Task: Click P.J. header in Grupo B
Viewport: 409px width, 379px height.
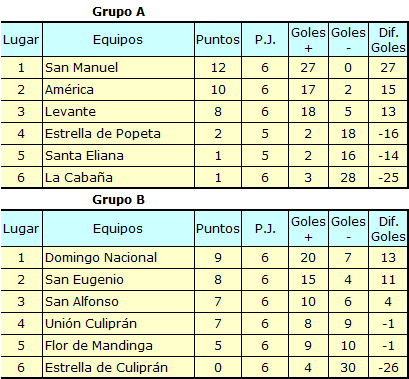Action: pyautogui.click(x=265, y=229)
